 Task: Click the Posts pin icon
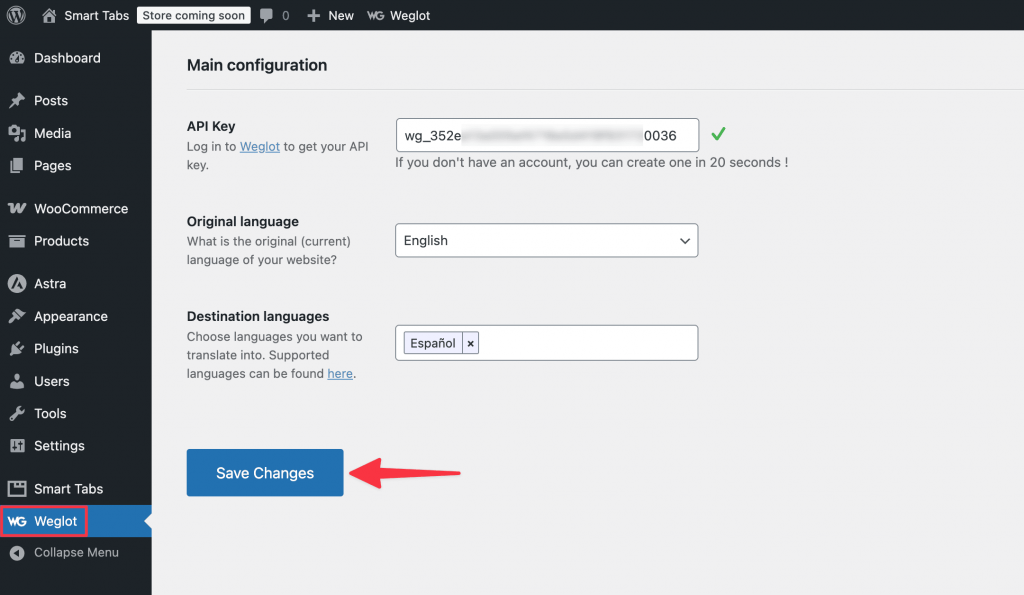coord(17,101)
